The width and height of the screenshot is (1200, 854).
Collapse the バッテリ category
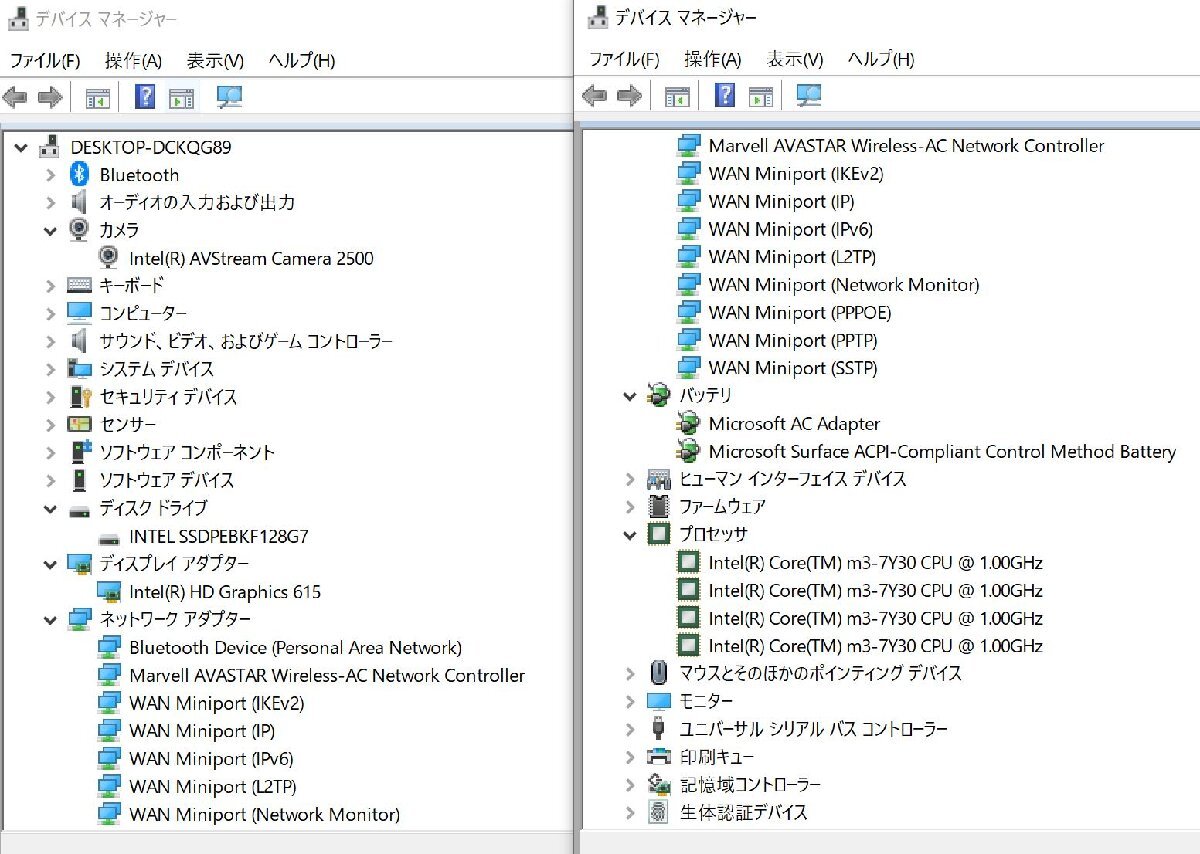629,396
